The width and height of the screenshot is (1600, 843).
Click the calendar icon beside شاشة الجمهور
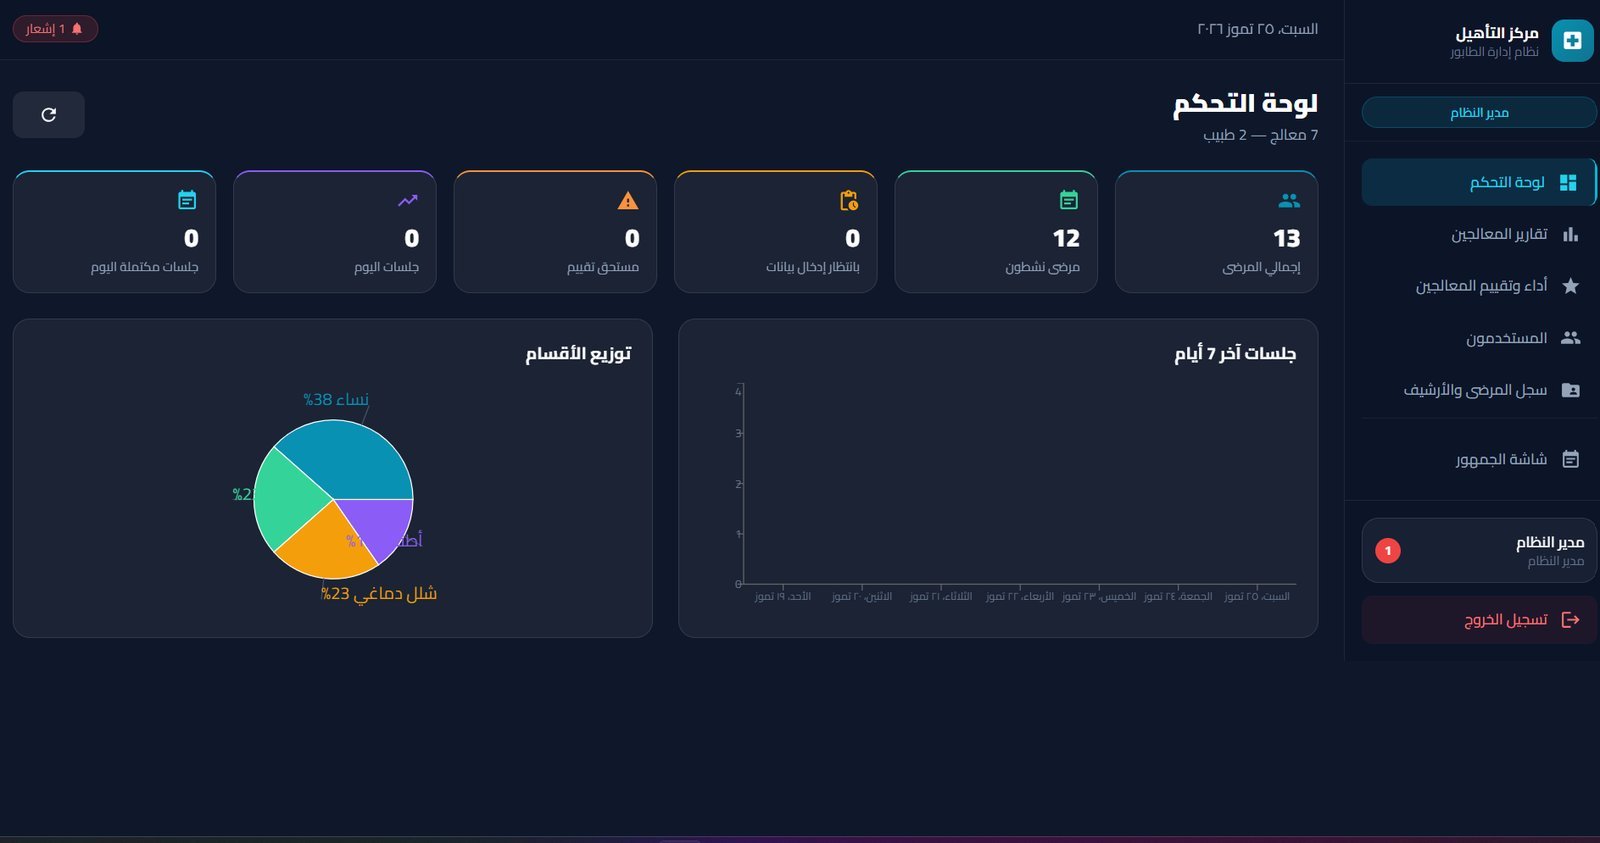point(1570,459)
